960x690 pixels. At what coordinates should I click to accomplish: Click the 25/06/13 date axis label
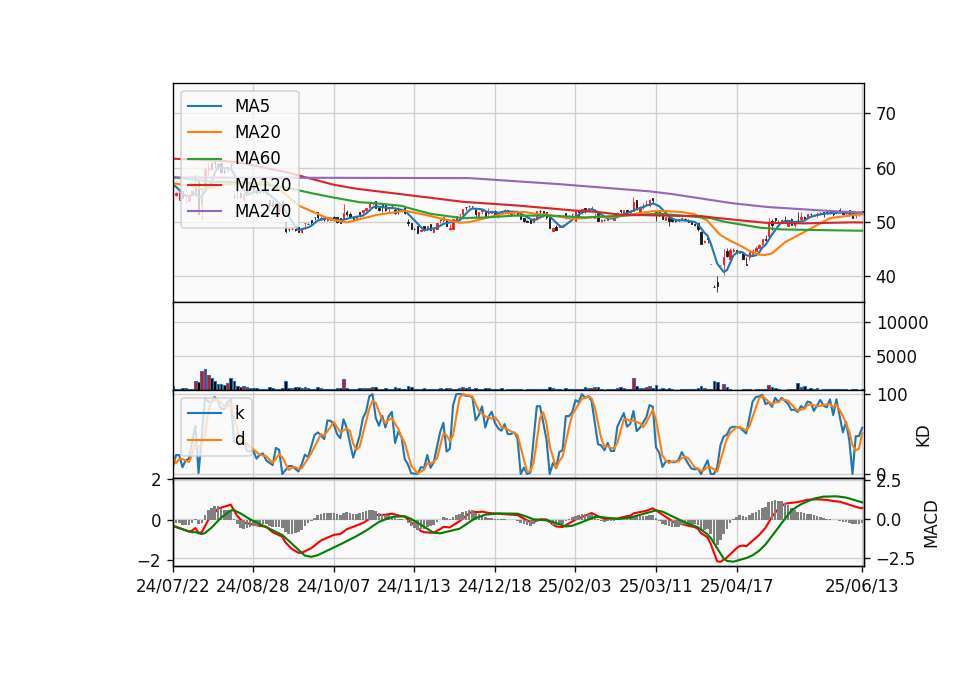click(x=862, y=586)
